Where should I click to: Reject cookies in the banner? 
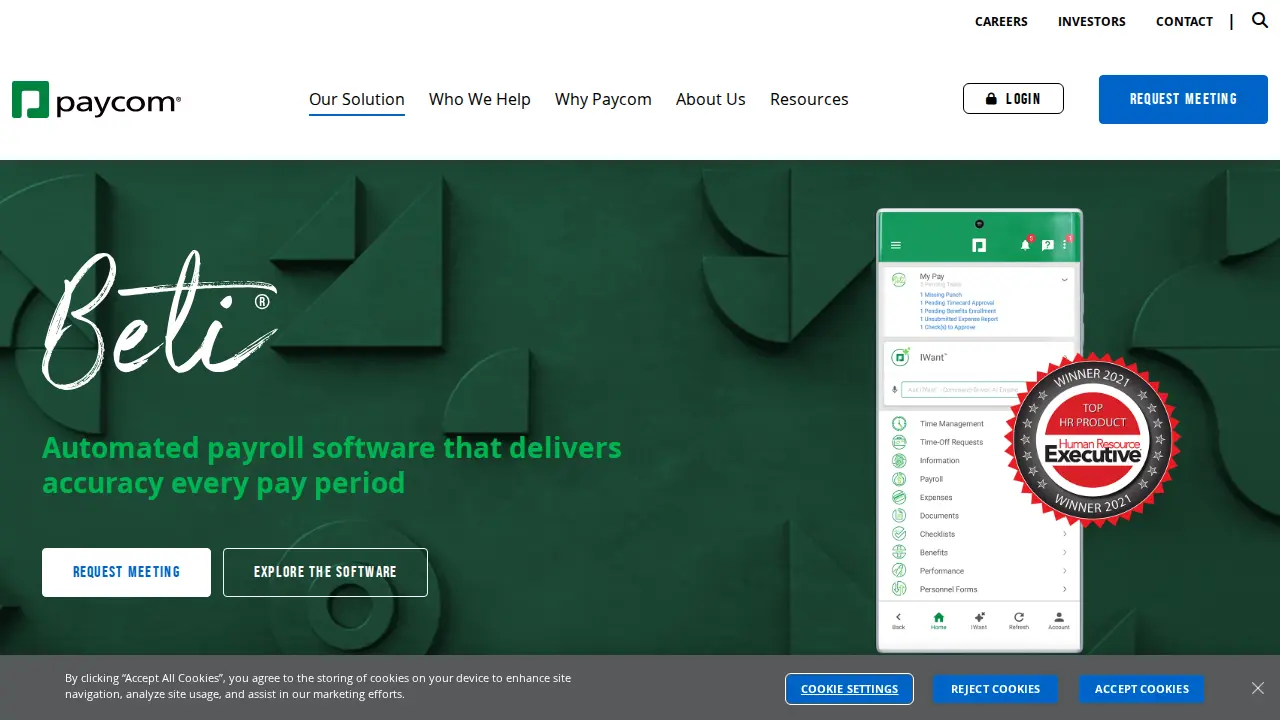pos(995,689)
